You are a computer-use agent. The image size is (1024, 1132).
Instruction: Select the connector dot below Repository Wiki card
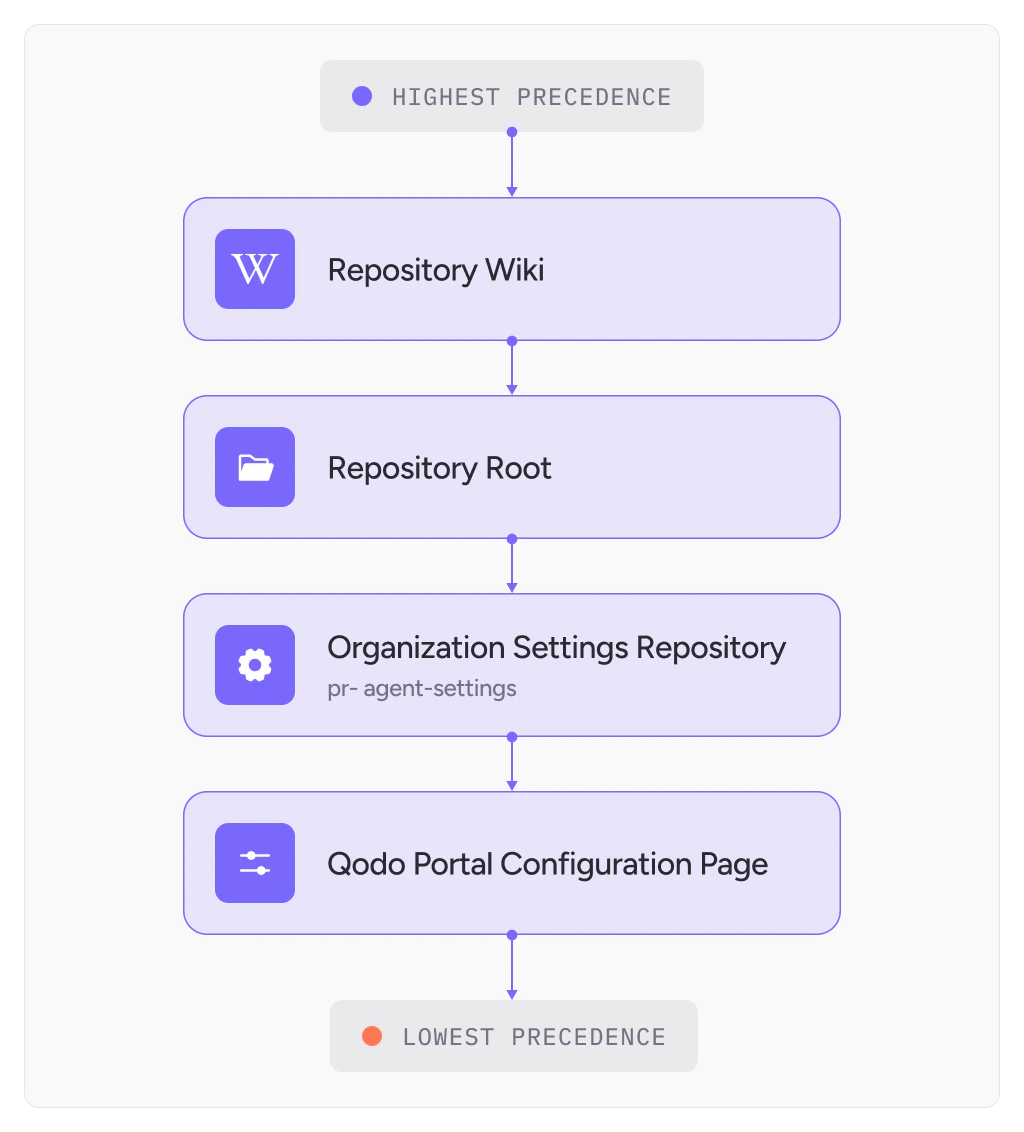pos(512,340)
